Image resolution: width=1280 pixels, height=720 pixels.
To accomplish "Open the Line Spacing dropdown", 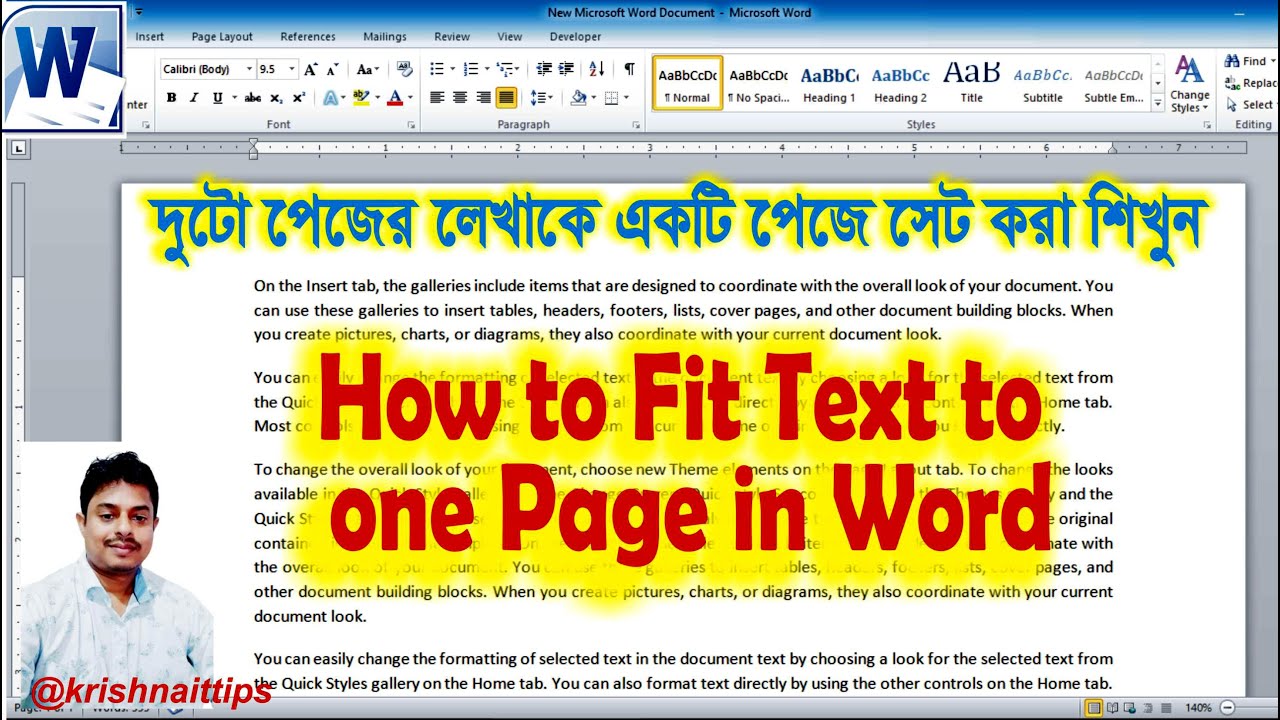I will tap(541, 98).
